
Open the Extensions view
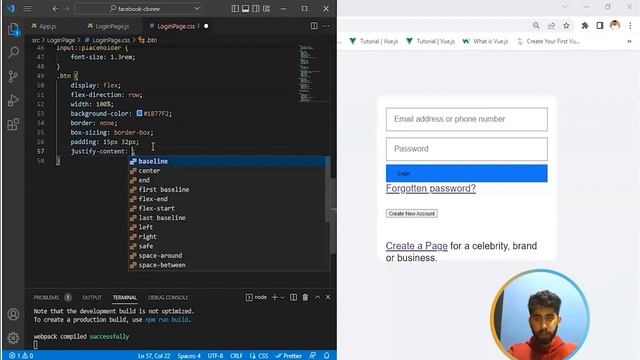[13, 124]
